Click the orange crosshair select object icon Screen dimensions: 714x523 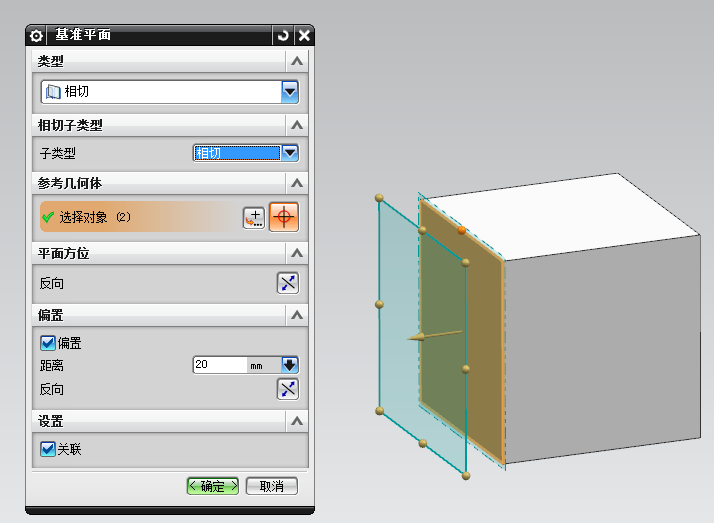pos(284,217)
